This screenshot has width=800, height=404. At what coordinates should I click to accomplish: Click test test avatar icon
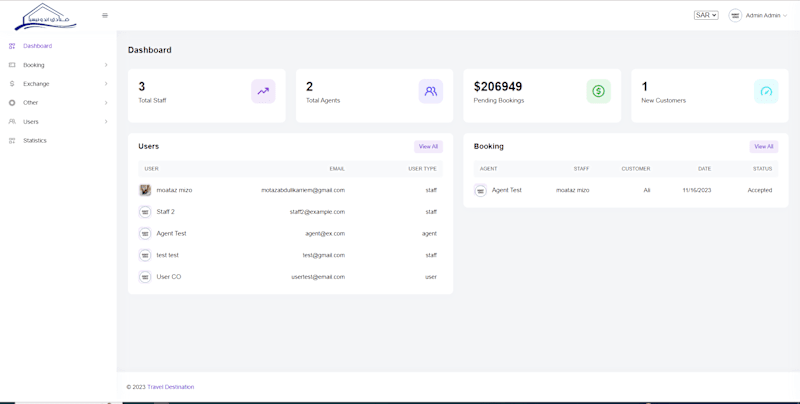point(145,255)
